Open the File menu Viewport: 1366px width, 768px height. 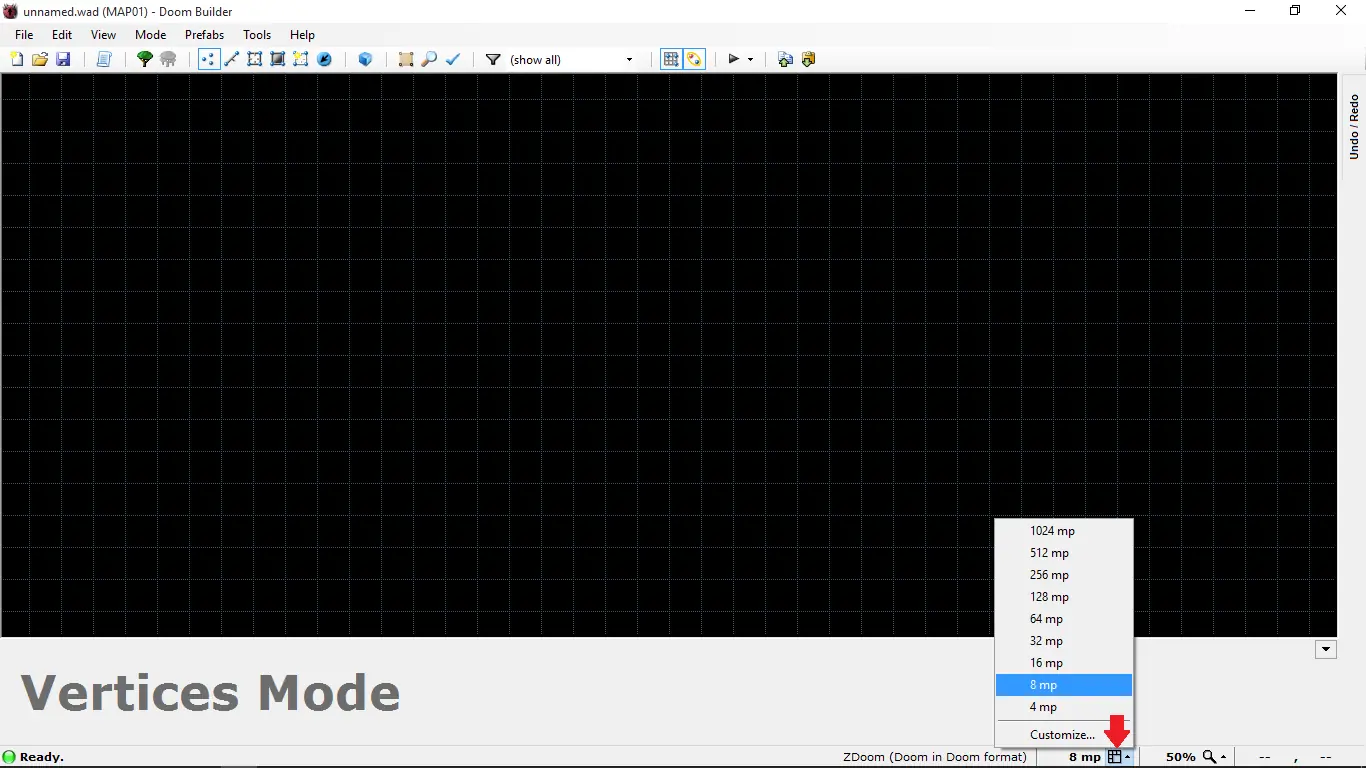coord(24,35)
